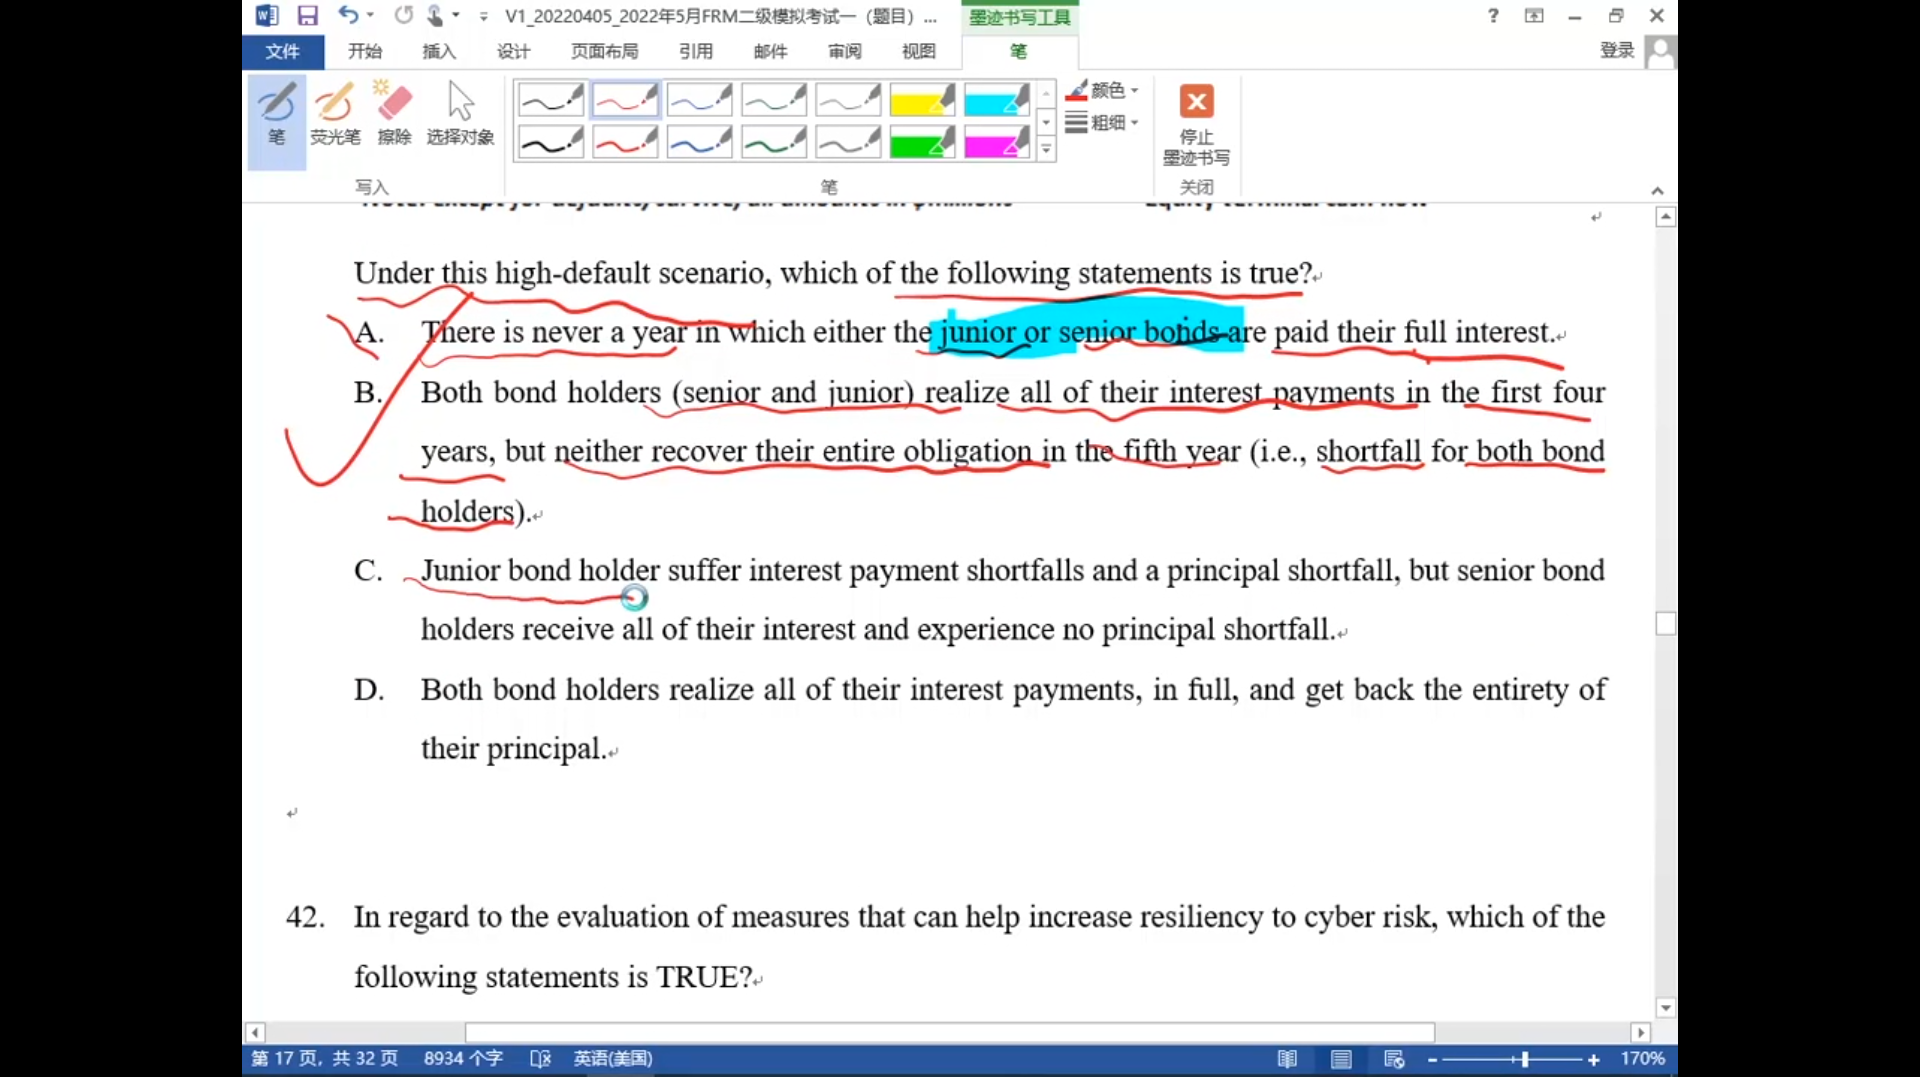Viewport: 1920px width, 1077px height.
Task: Open the pen Color (颜色) dropdown
Action: (1104, 91)
